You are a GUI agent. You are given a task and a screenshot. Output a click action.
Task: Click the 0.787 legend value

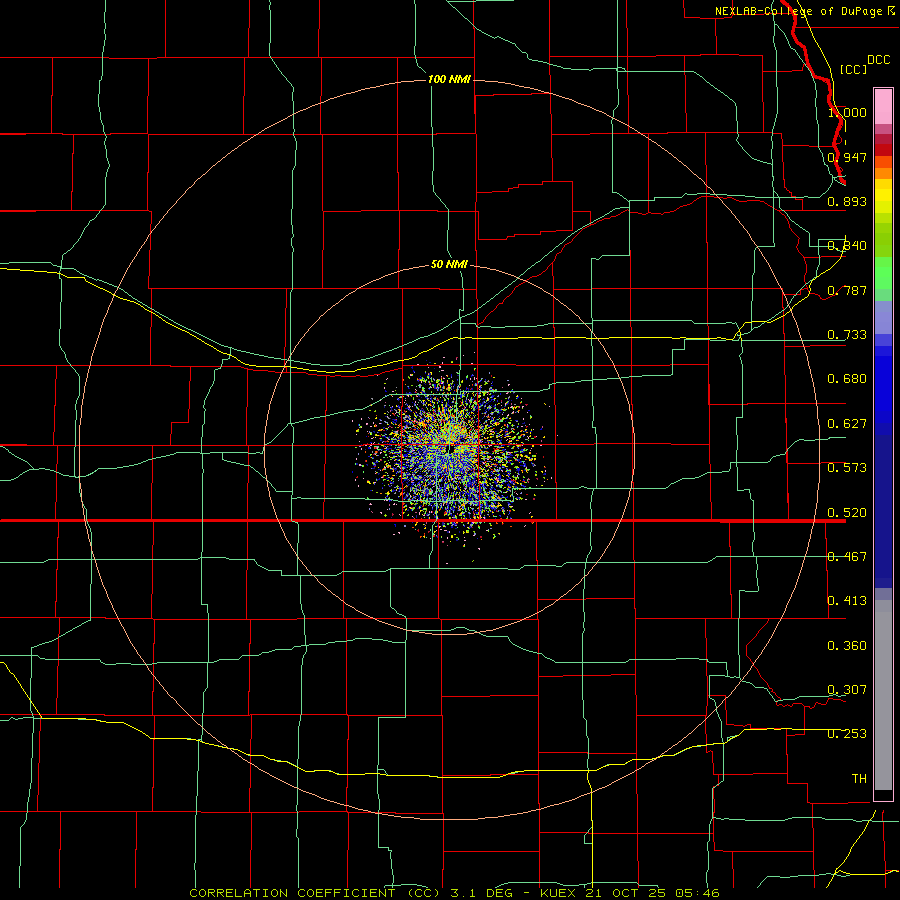pos(847,290)
